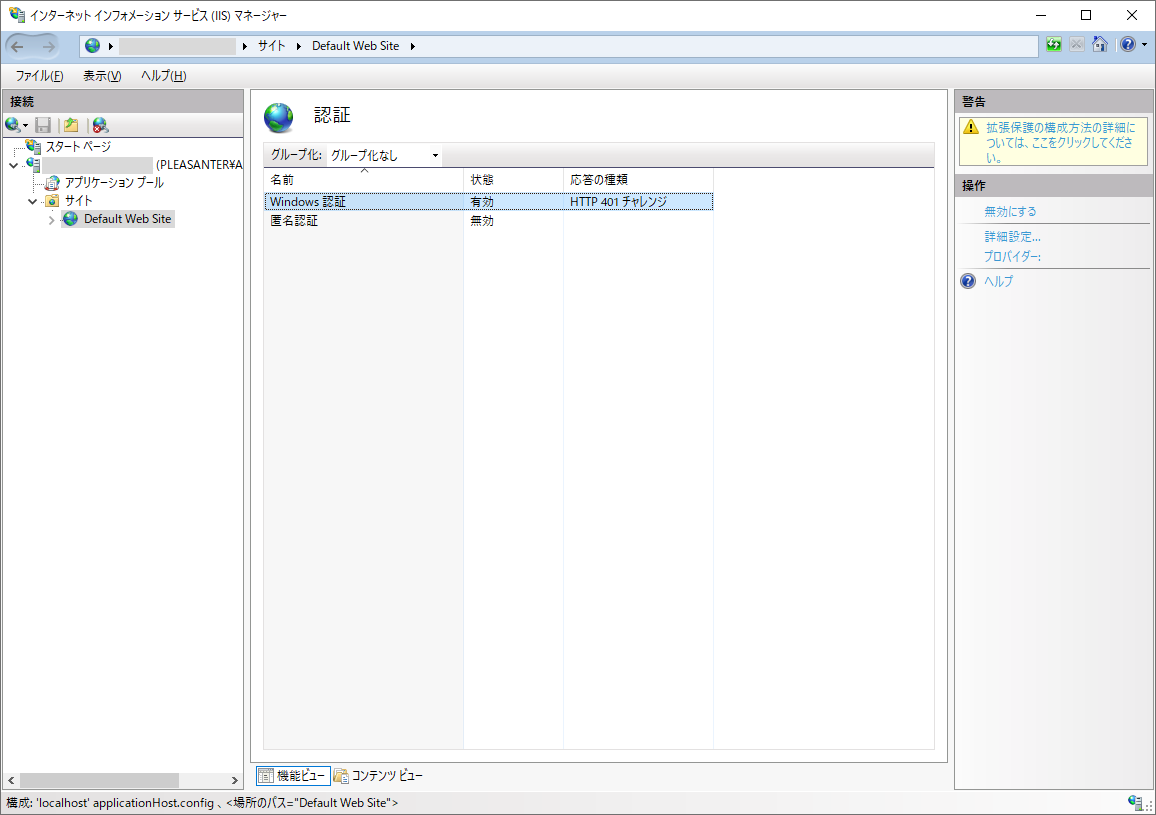Open ヘルプ(H) menu
The image size is (1156, 815).
pos(164,76)
